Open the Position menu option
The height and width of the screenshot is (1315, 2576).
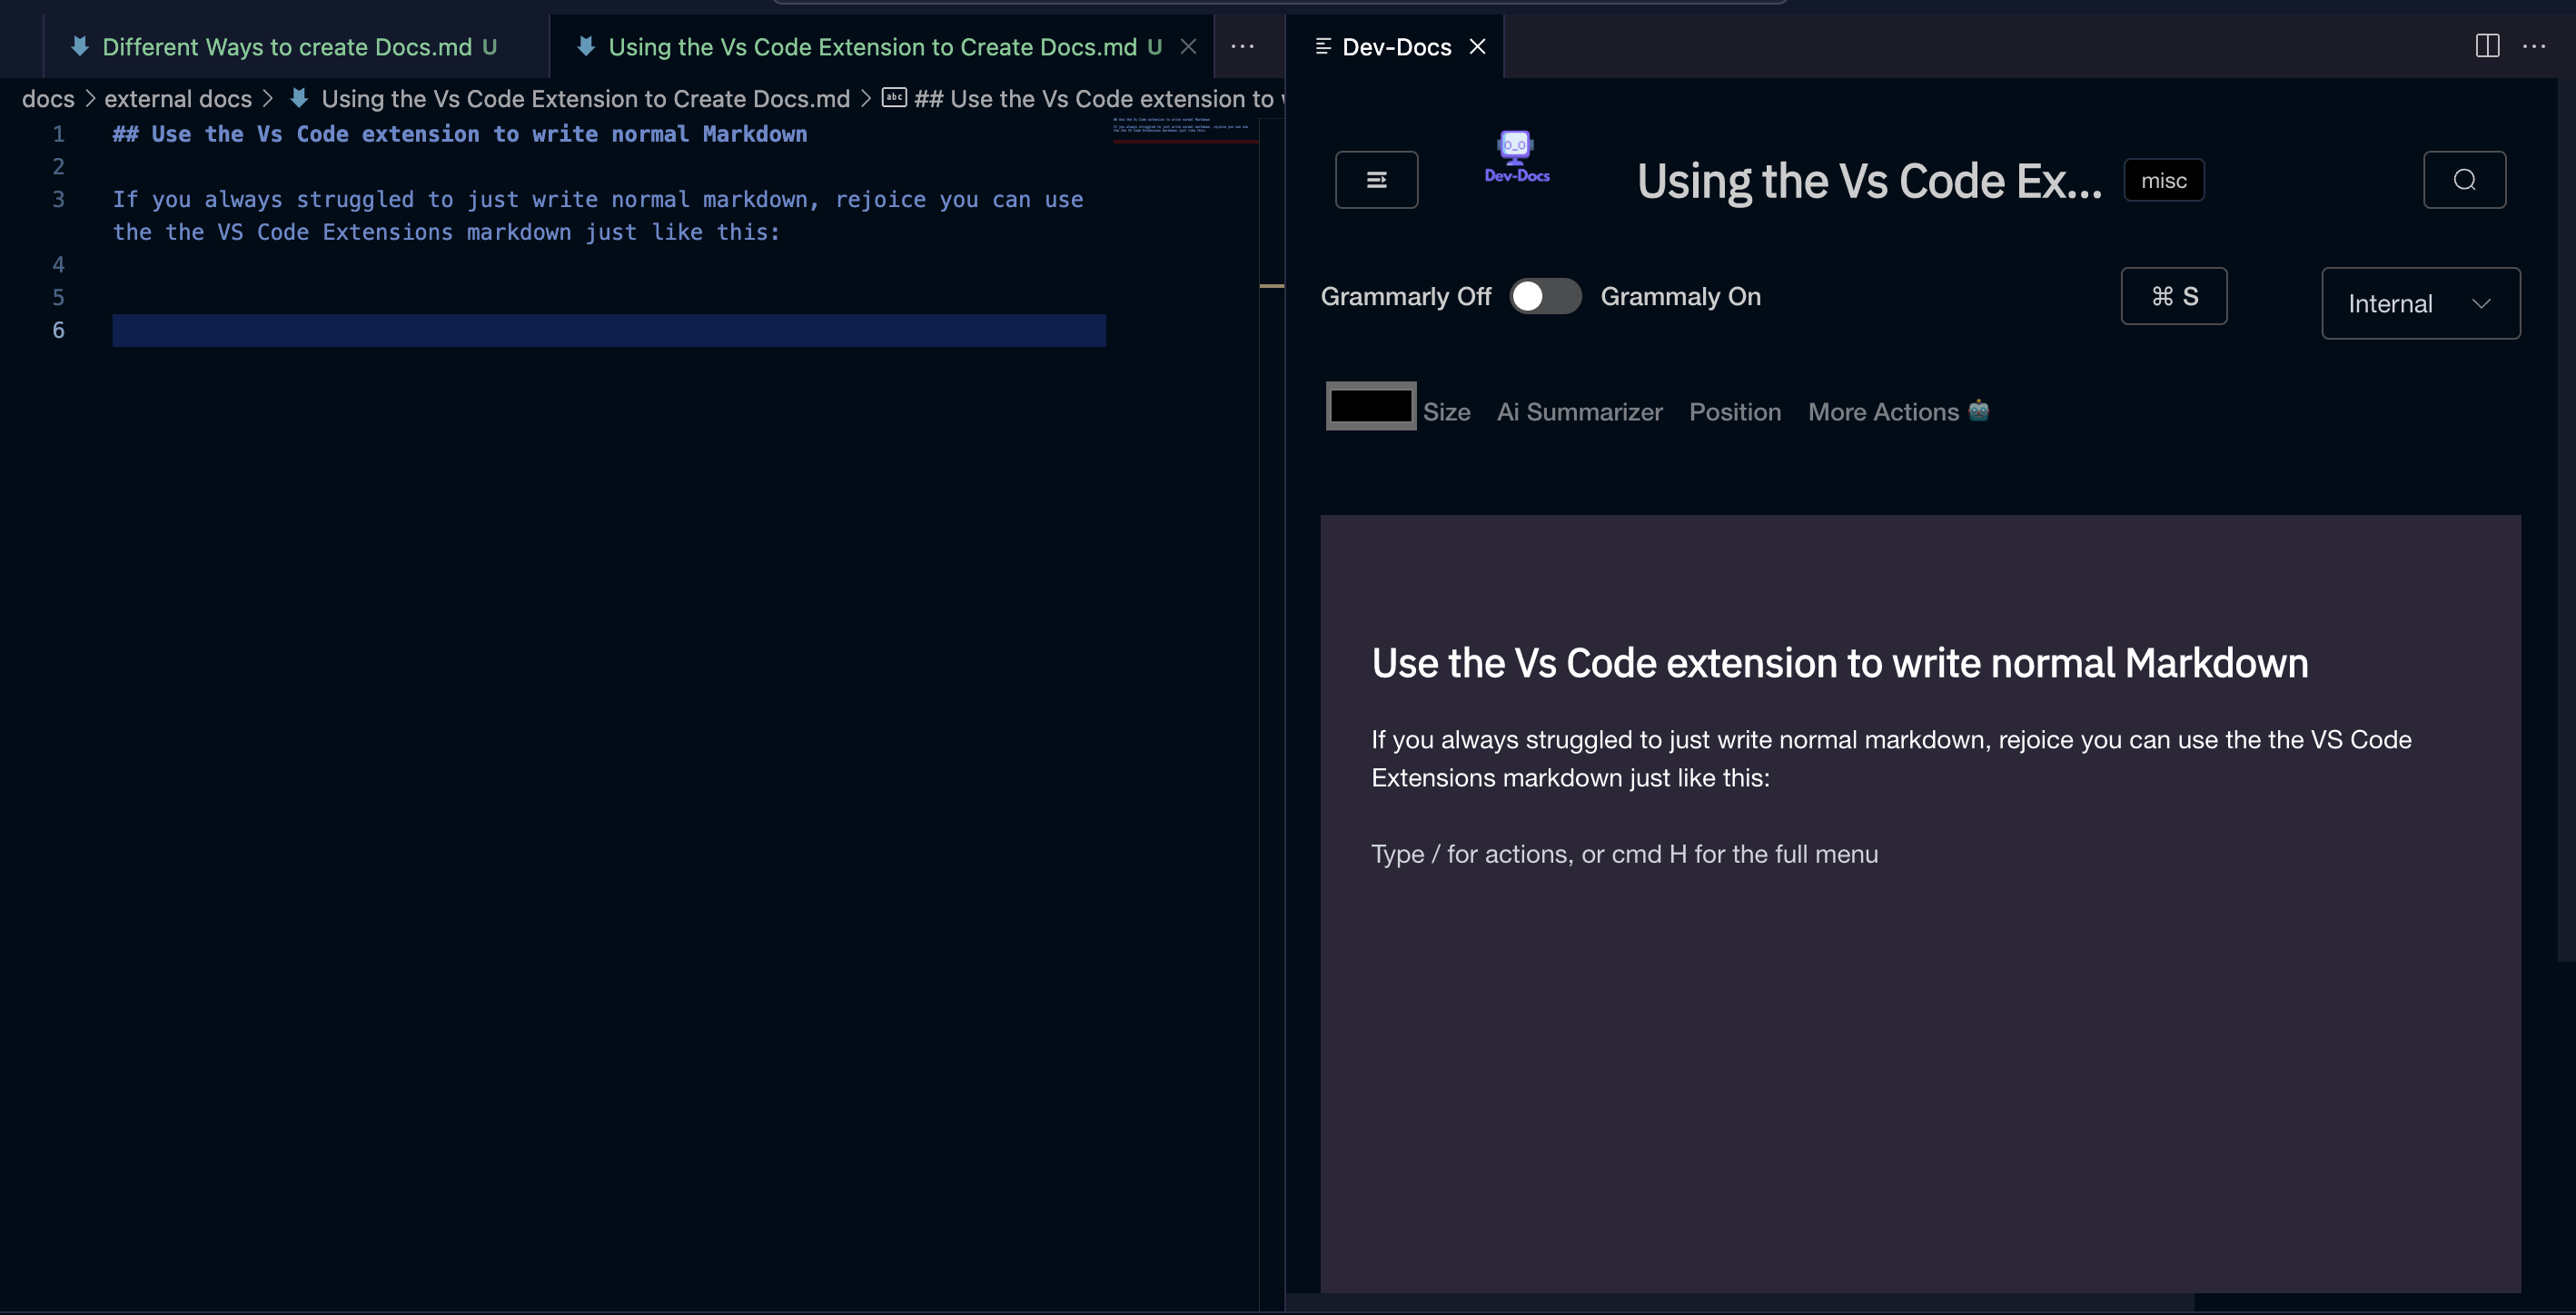[x=1734, y=412]
